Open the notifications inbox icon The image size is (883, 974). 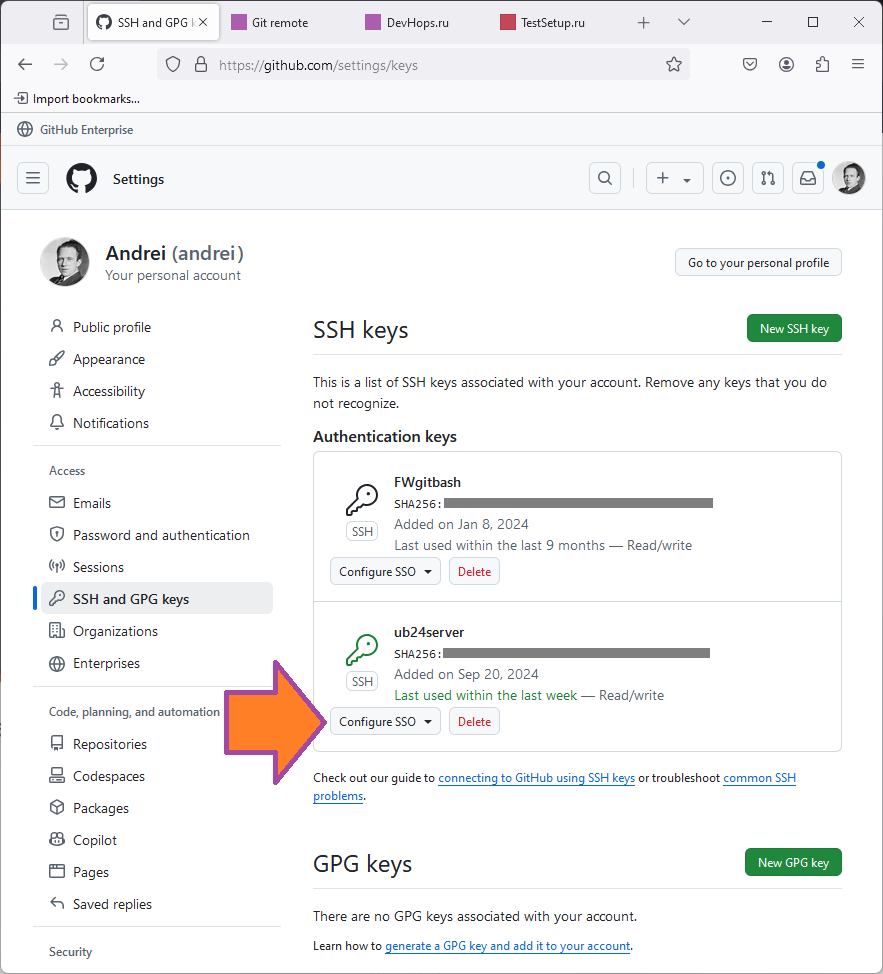pyautogui.click(x=808, y=178)
